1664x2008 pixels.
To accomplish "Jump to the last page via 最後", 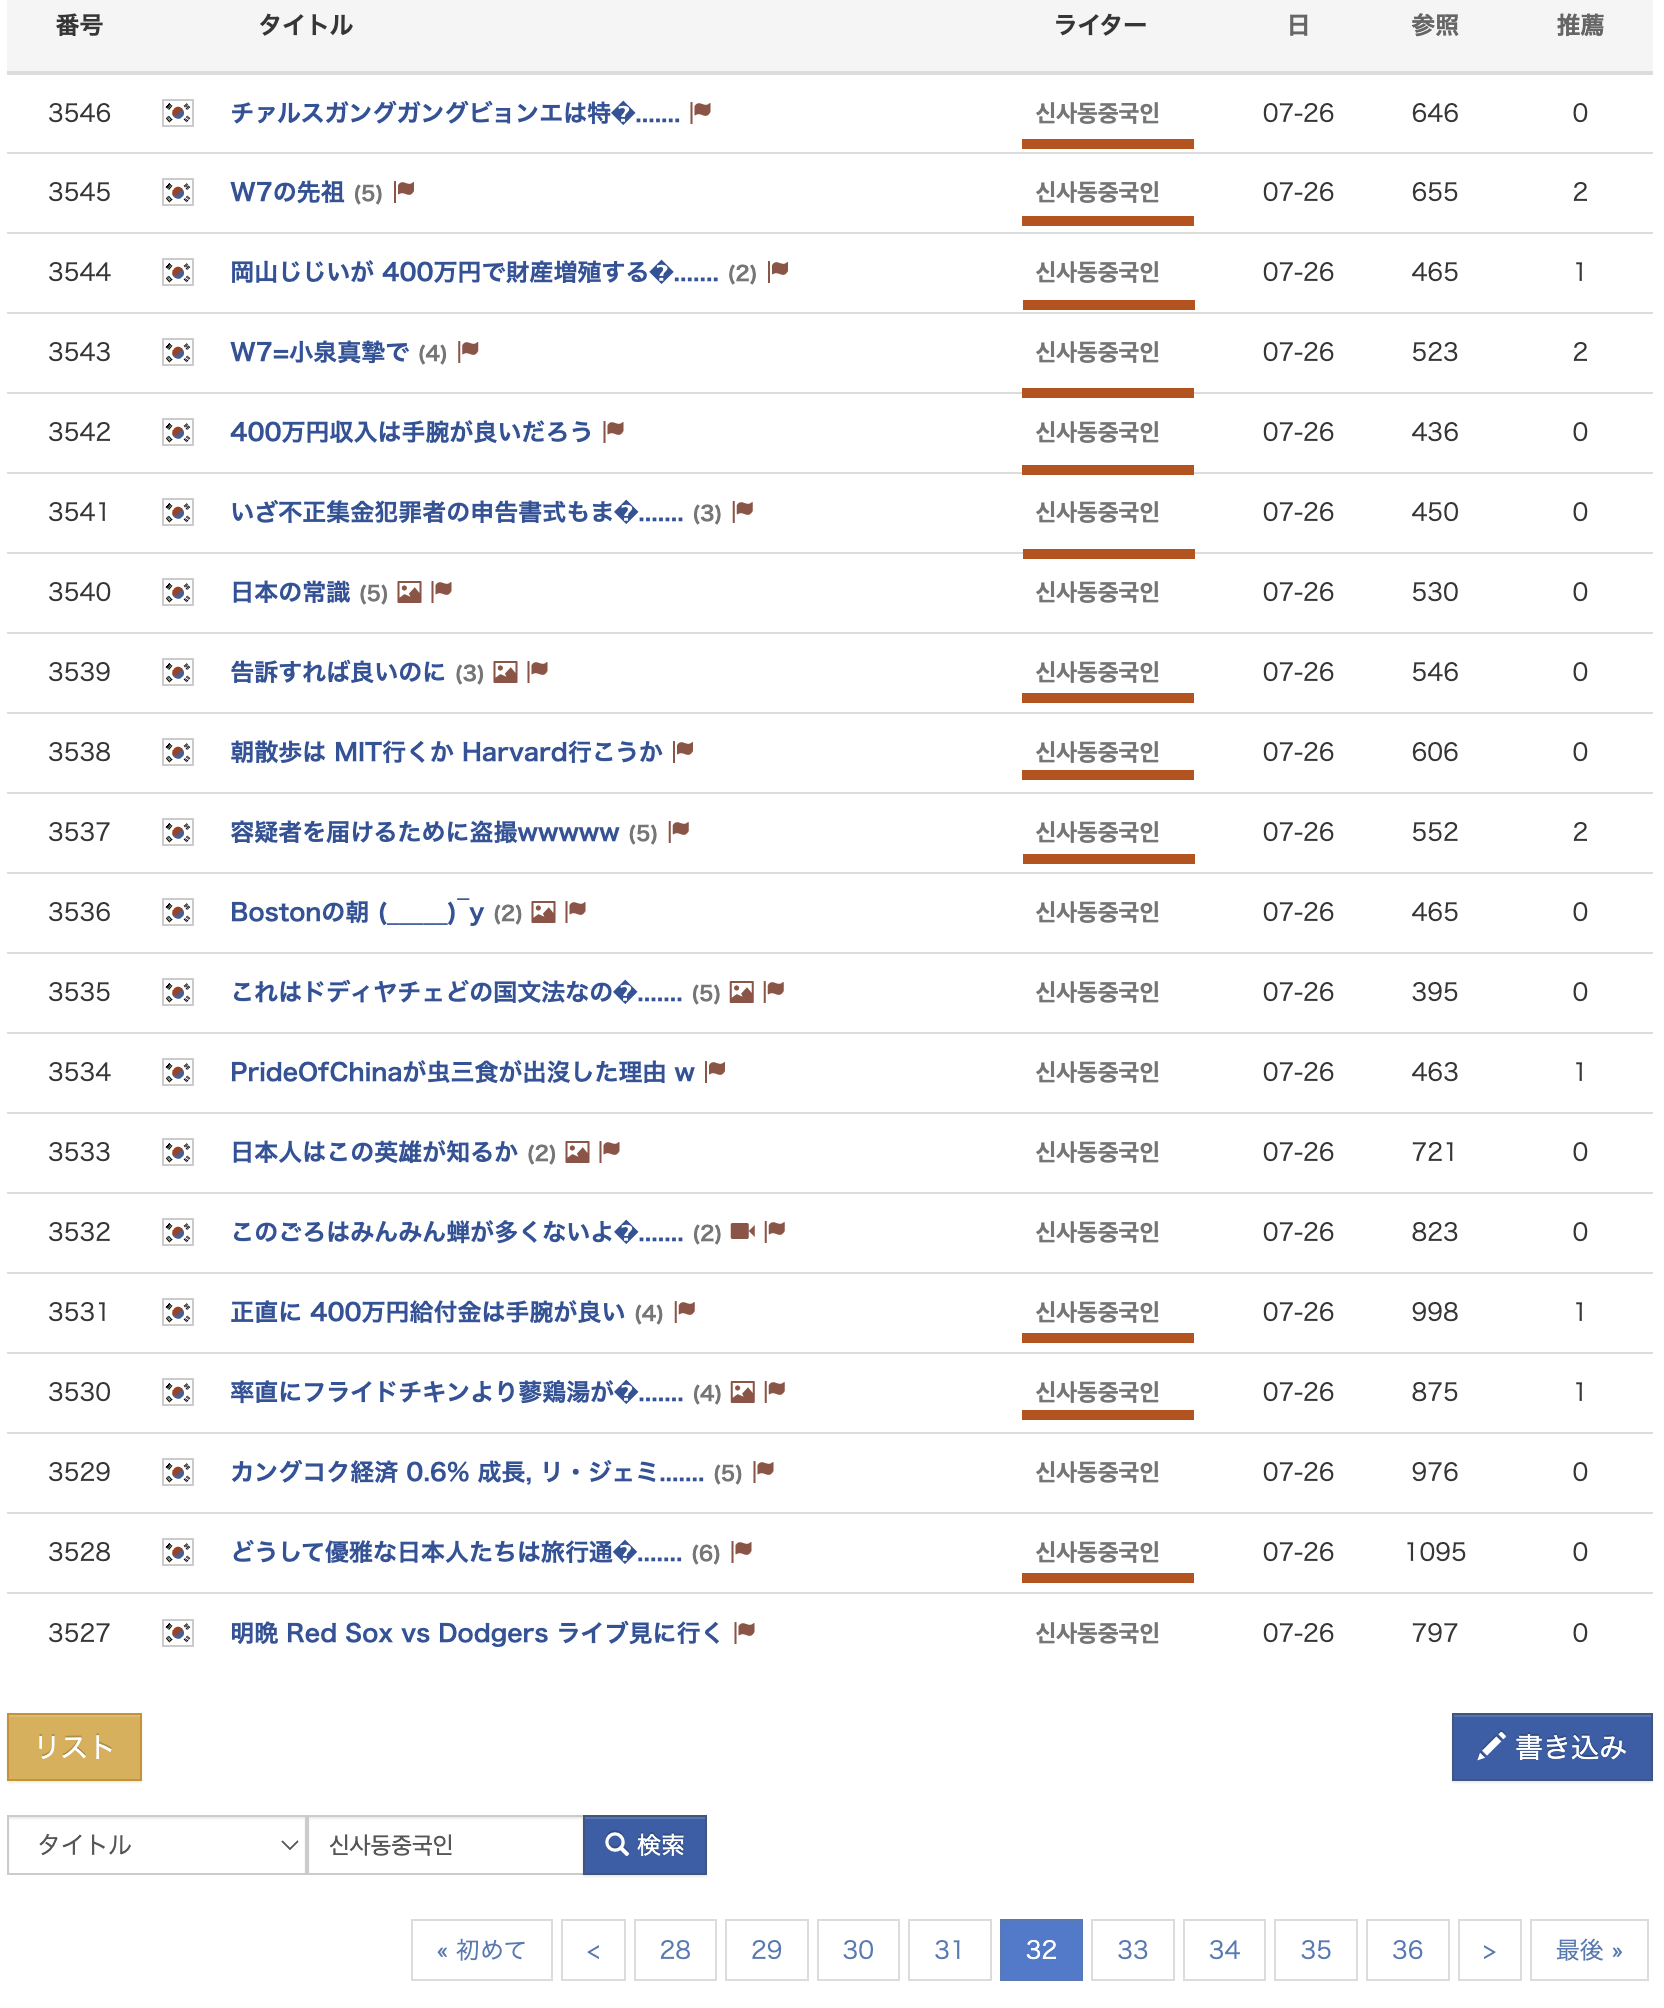I will pyautogui.click(x=1588, y=1950).
